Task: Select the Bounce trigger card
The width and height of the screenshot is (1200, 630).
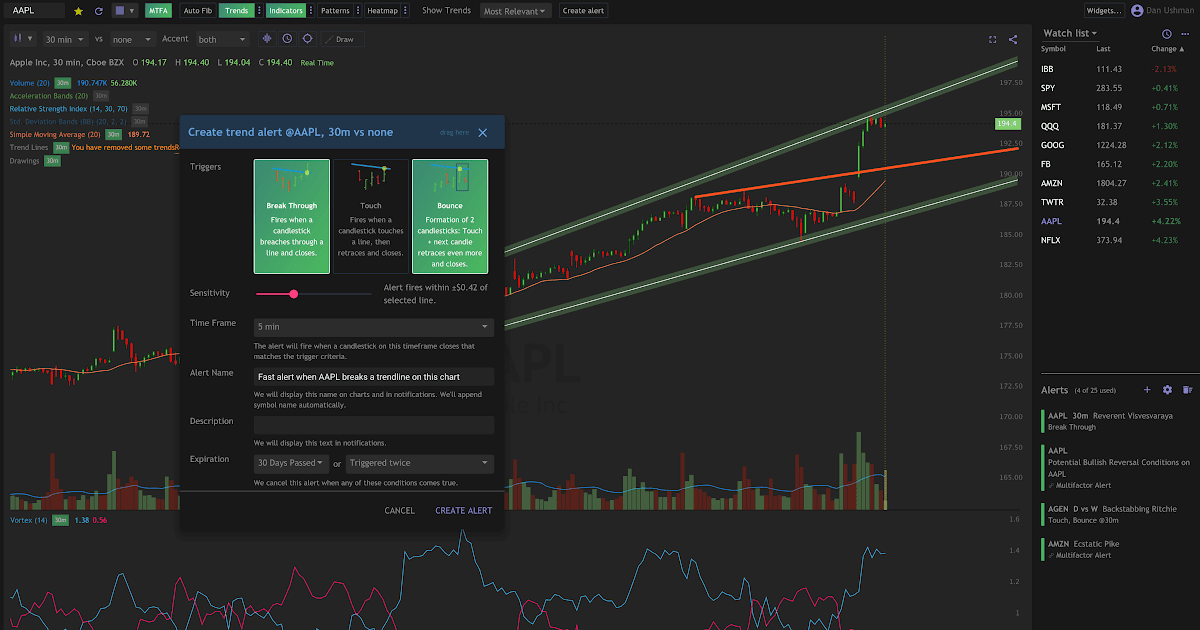Action: click(x=450, y=216)
